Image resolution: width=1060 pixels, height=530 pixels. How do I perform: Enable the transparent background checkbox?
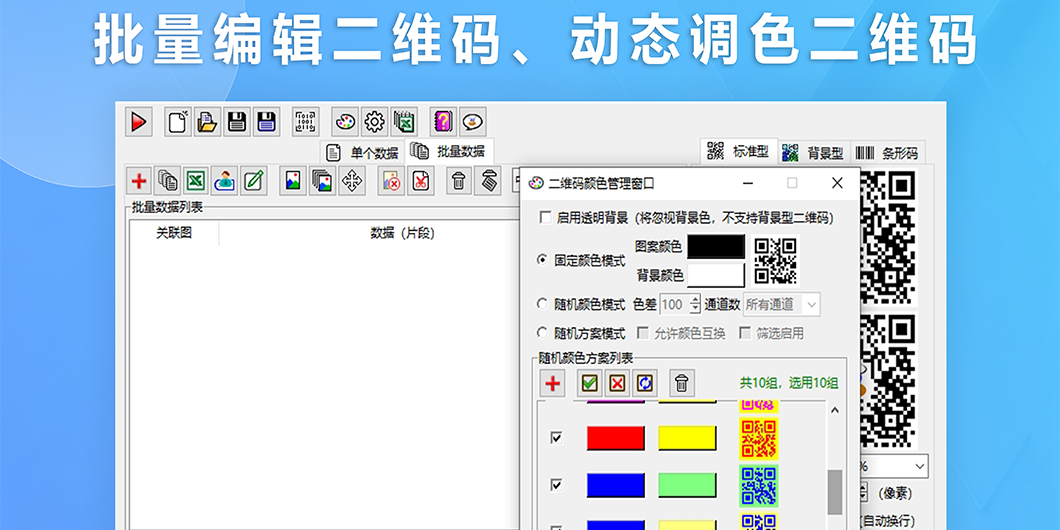point(545,218)
